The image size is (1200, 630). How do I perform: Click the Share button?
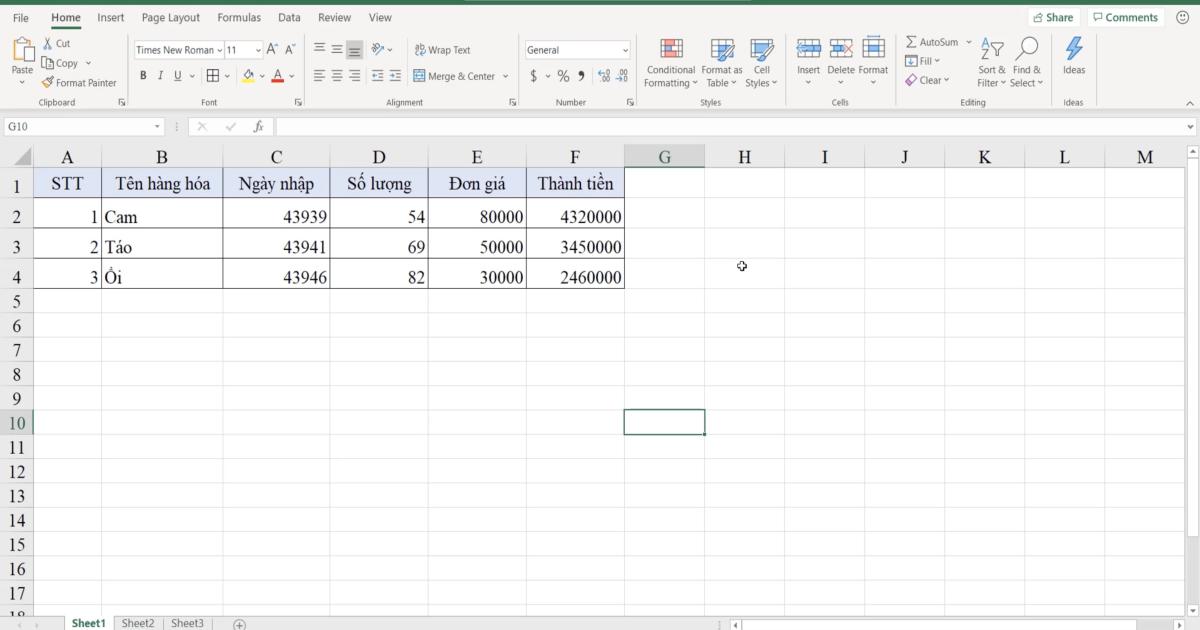click(x=1053, y=17)
